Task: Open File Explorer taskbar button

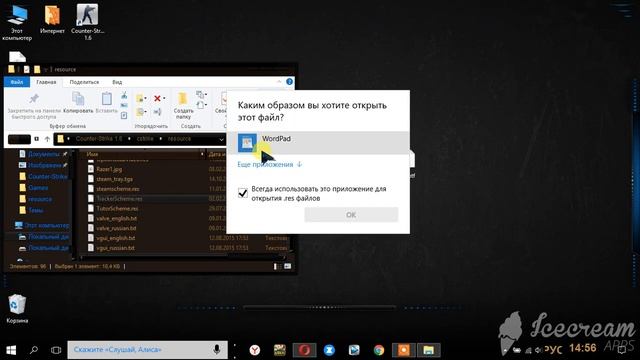Action: tap(428, 350)
